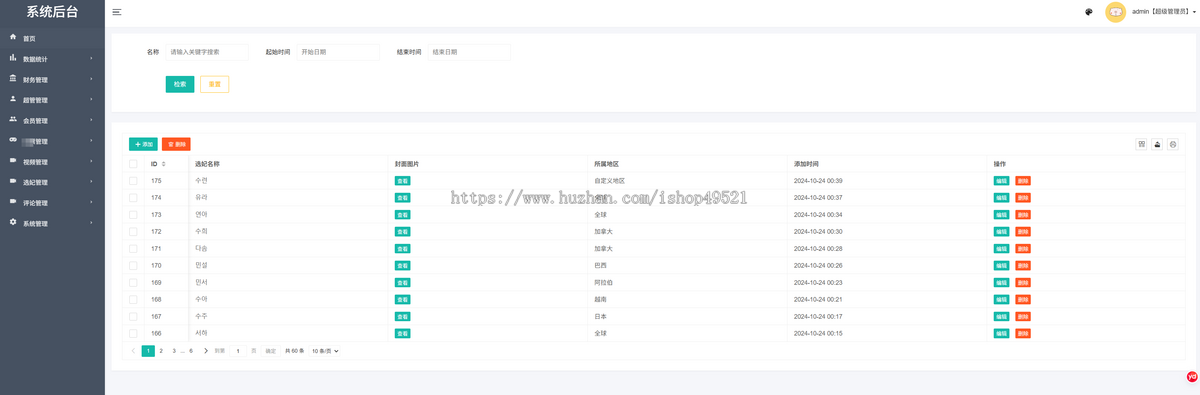Screen dimensions: 1200x395
Task: Focus the 起始时间 start date field
Action: click(x=338, y=52)
